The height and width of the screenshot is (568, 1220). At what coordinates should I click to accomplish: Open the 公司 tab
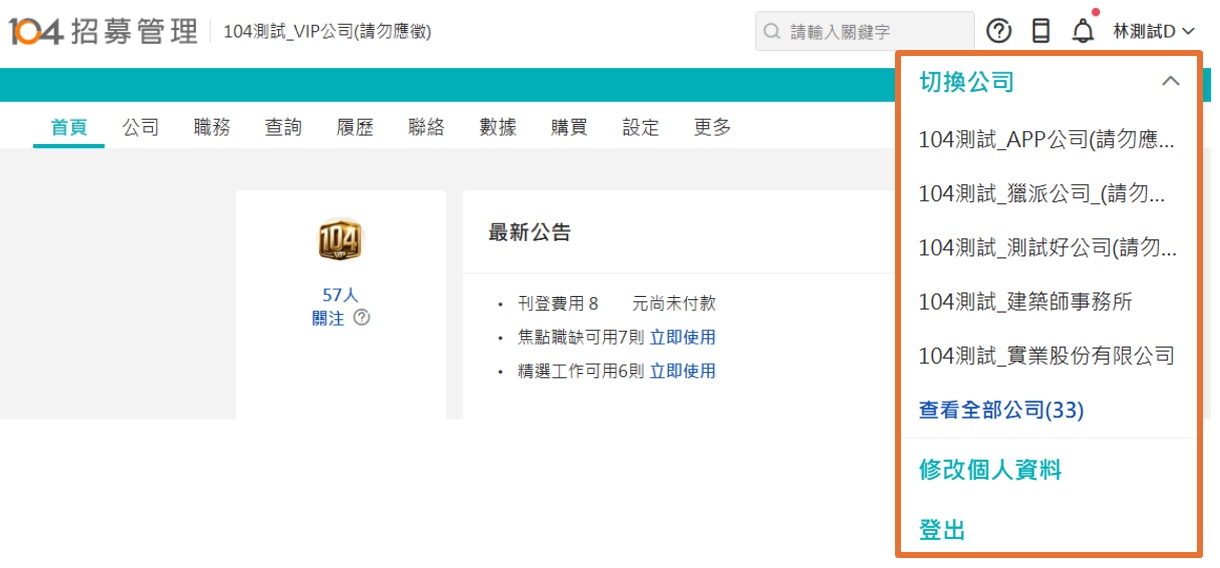pyautogui.click(x=141, y=127)
